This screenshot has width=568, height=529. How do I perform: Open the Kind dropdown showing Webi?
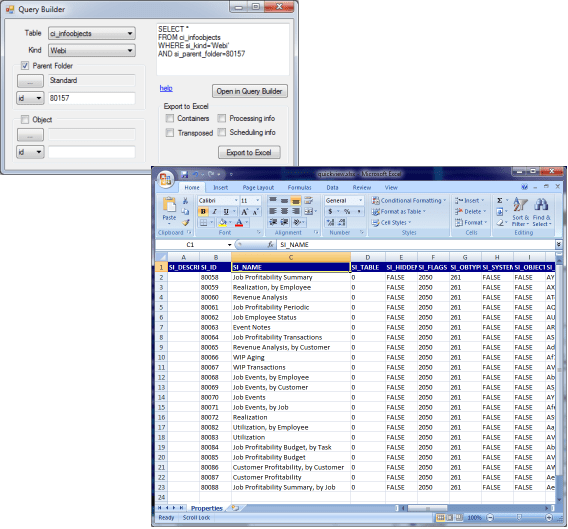click(92, 50)
